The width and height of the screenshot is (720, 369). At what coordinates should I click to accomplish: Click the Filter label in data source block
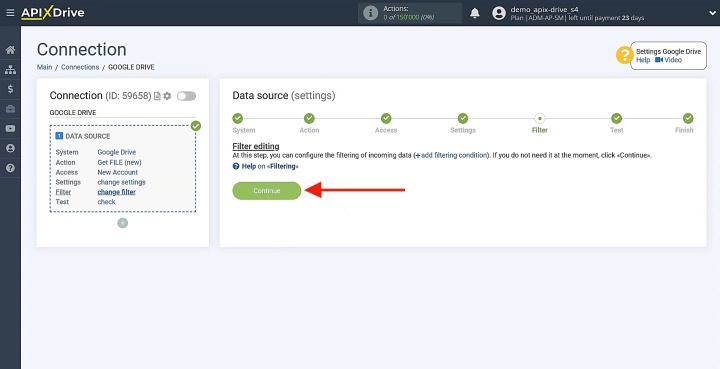coord(63,192)
